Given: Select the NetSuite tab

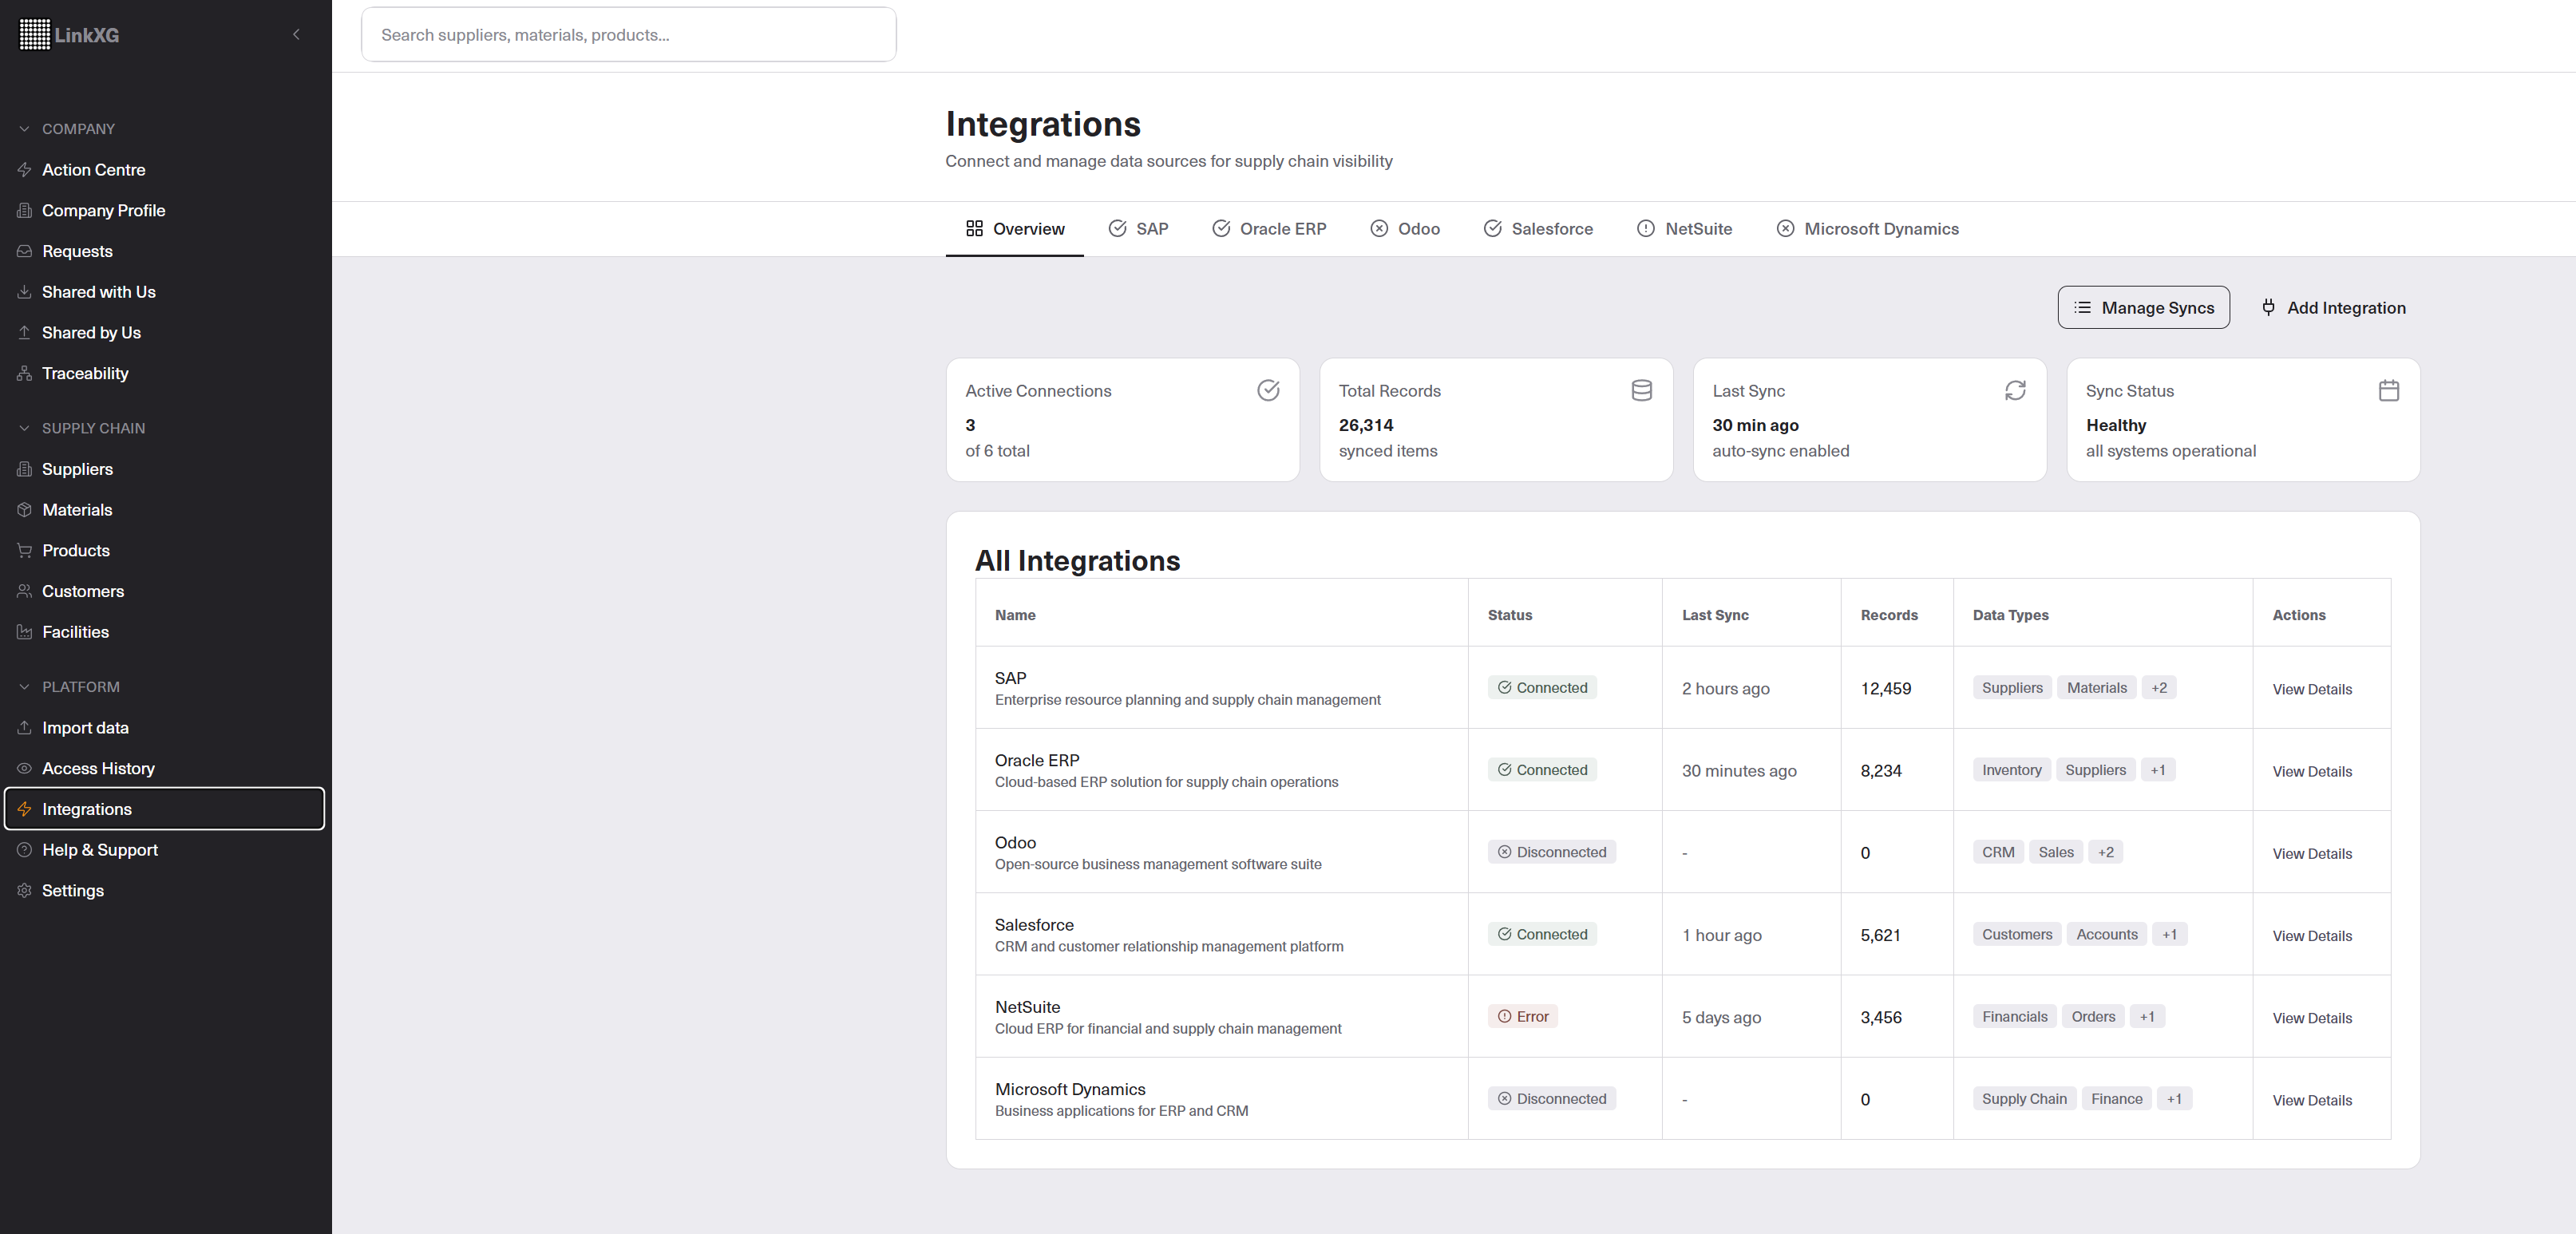Looking at the screenshot, I should pos(1684,229).
